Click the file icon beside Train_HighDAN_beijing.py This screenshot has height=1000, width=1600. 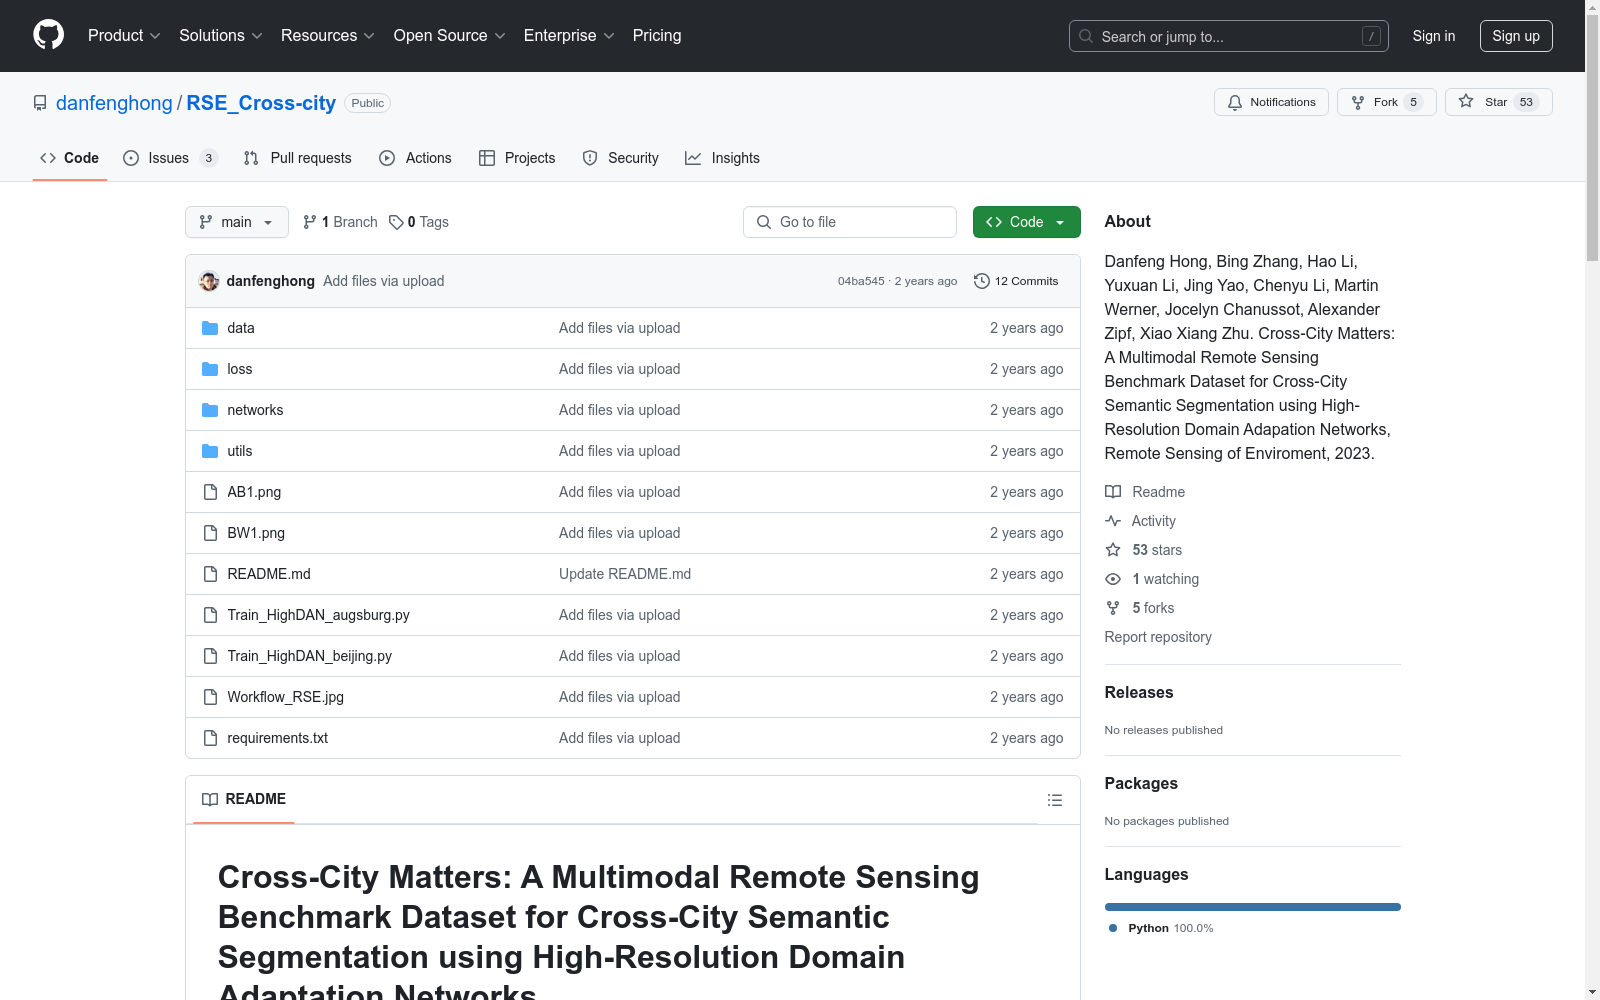210,656
